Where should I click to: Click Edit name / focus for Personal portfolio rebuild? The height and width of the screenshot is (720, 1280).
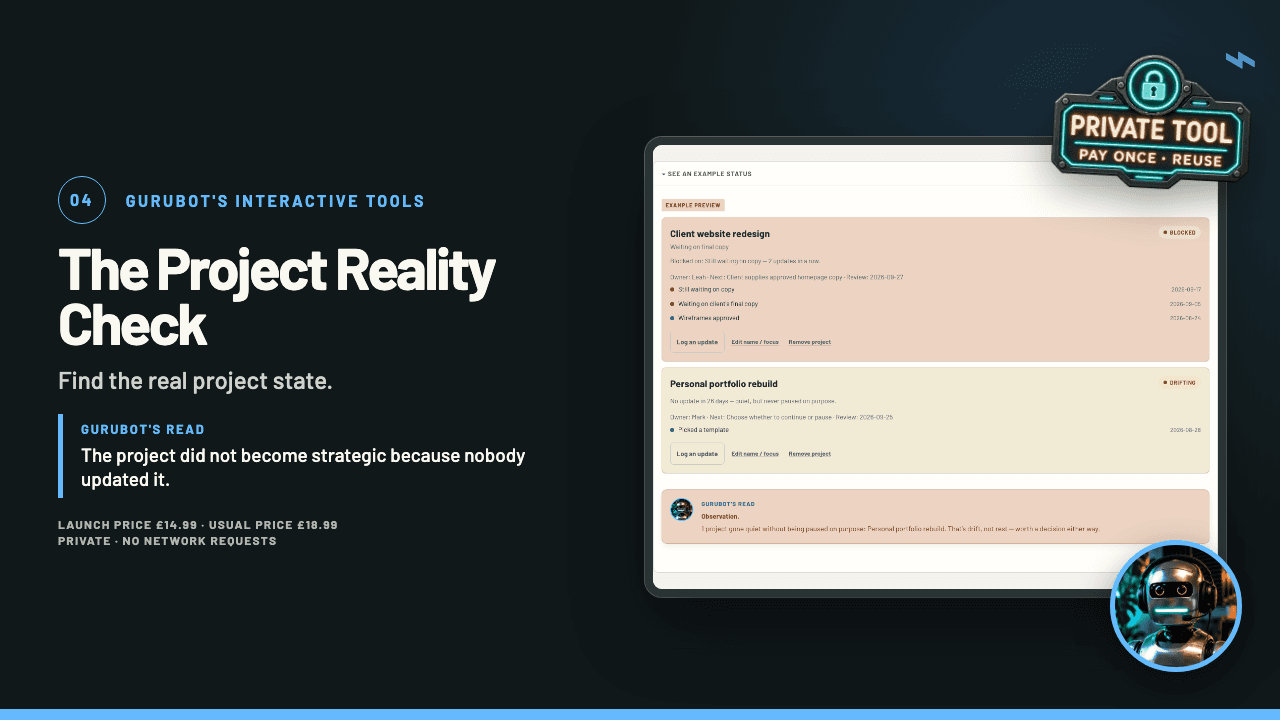[755, 454]
